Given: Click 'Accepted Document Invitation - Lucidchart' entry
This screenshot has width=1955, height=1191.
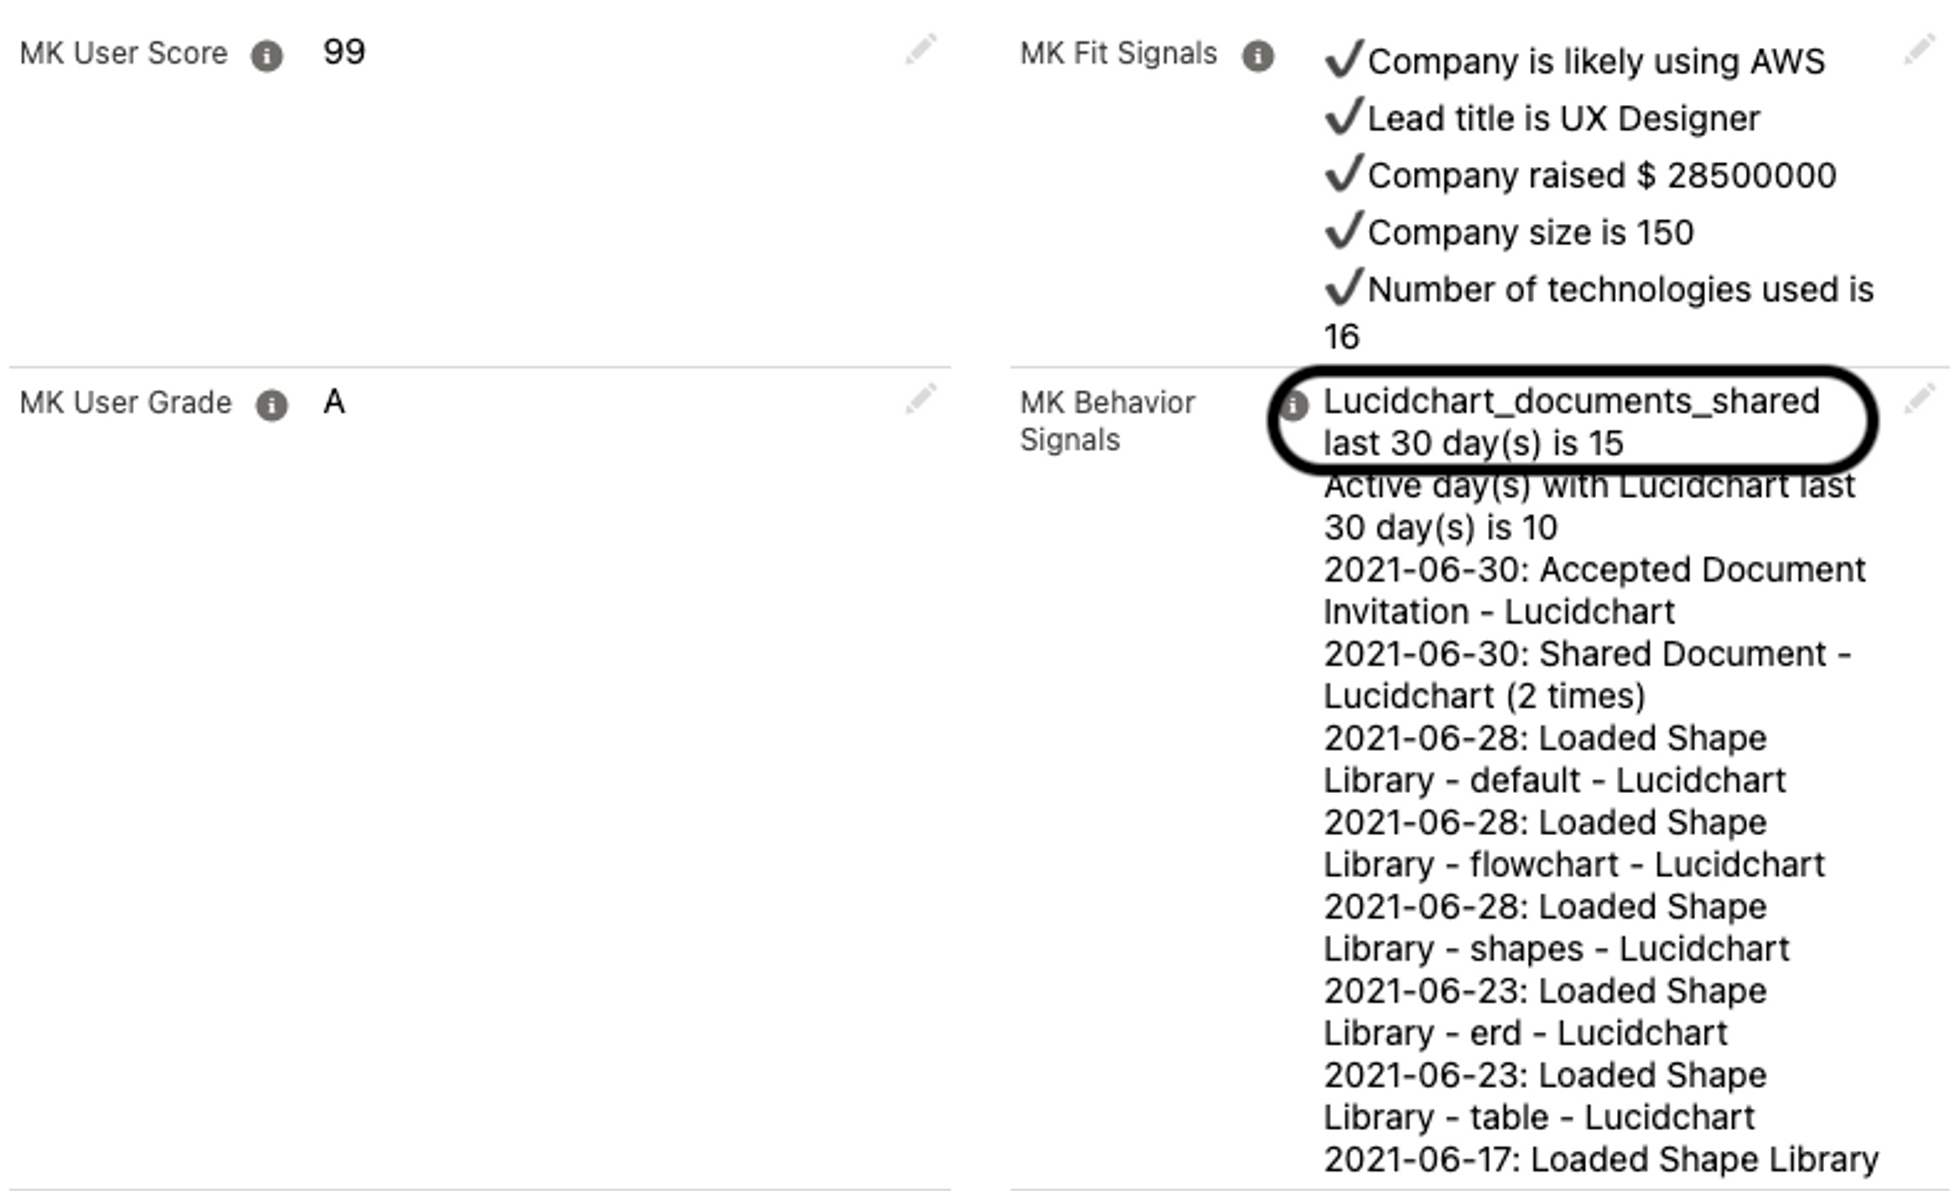Looking at the screenshot, I should (1595, 590).
